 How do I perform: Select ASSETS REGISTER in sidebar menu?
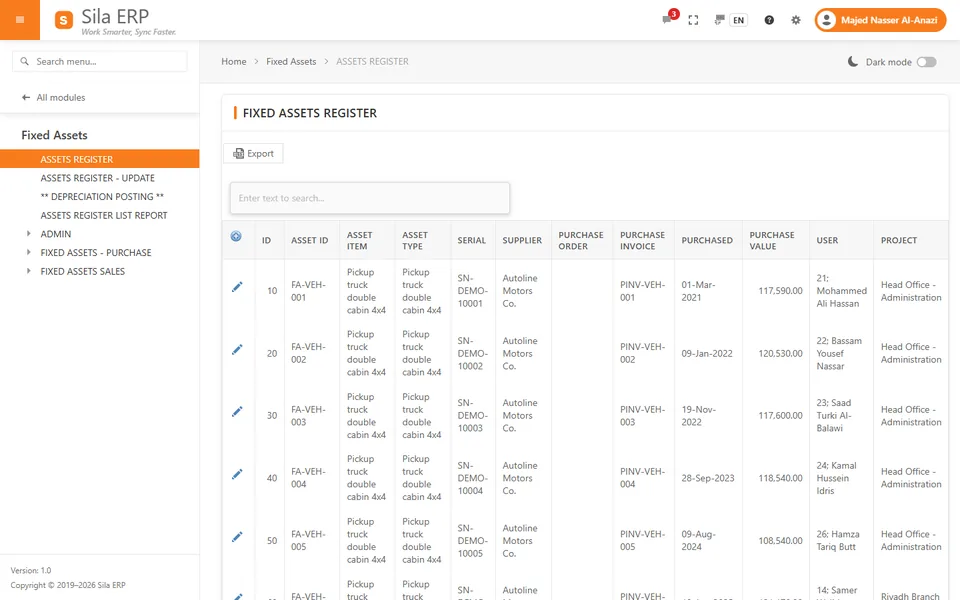[100, 159]
